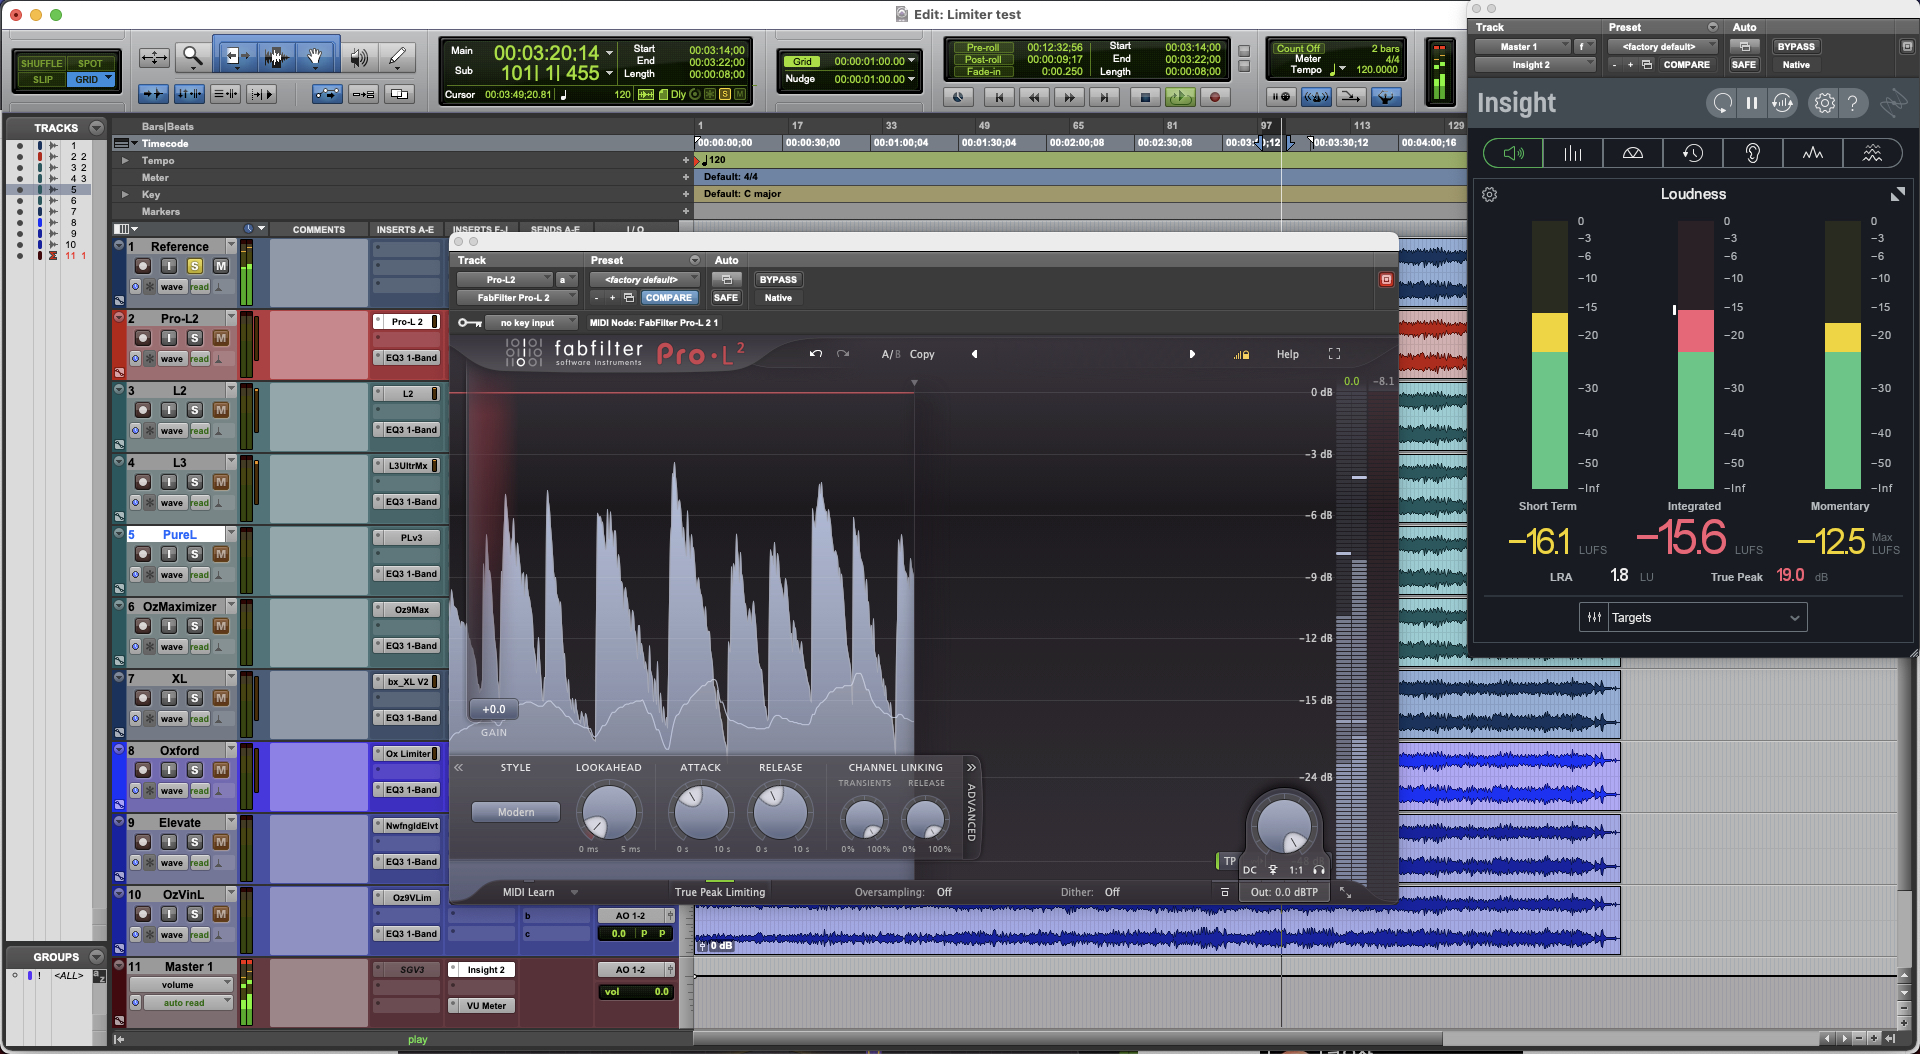
Task: Open Insight History clock tab
Action: click(1693, 153)
